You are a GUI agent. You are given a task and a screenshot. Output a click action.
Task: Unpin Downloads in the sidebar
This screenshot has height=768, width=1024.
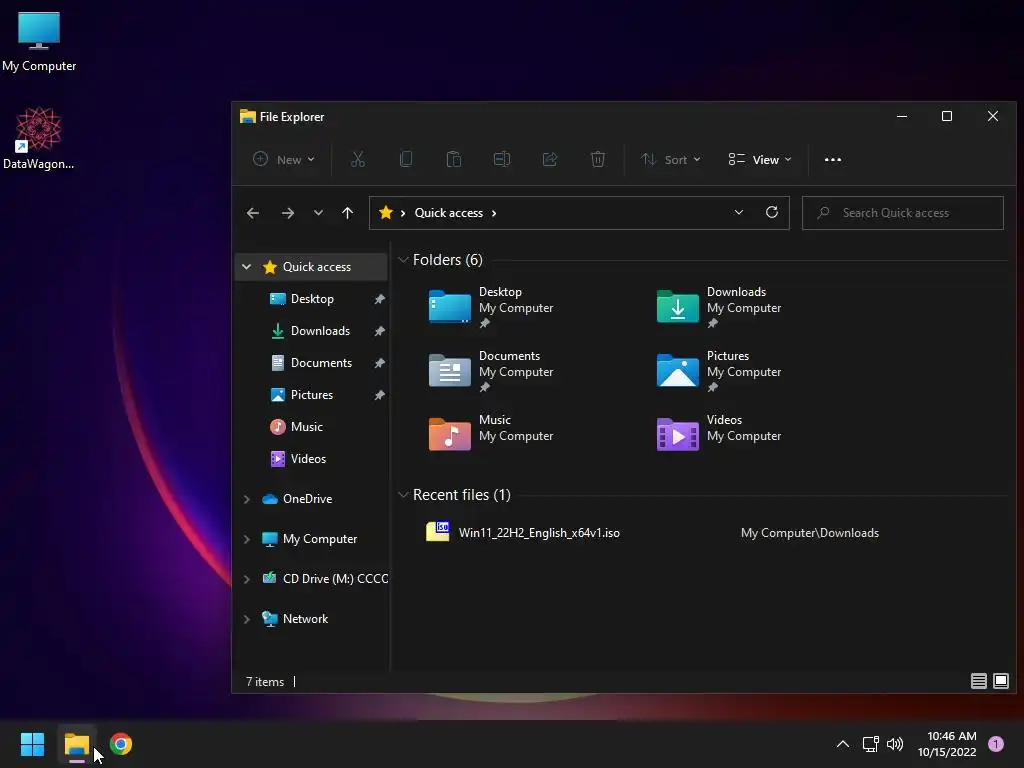click(x=379, y=331)
